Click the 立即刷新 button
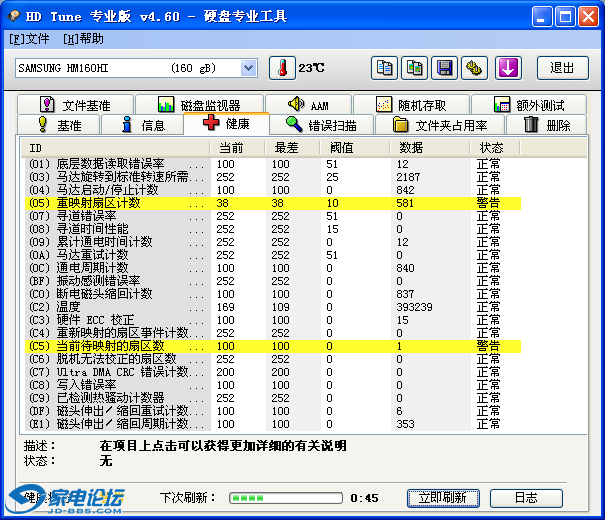 tap(443, 497)
